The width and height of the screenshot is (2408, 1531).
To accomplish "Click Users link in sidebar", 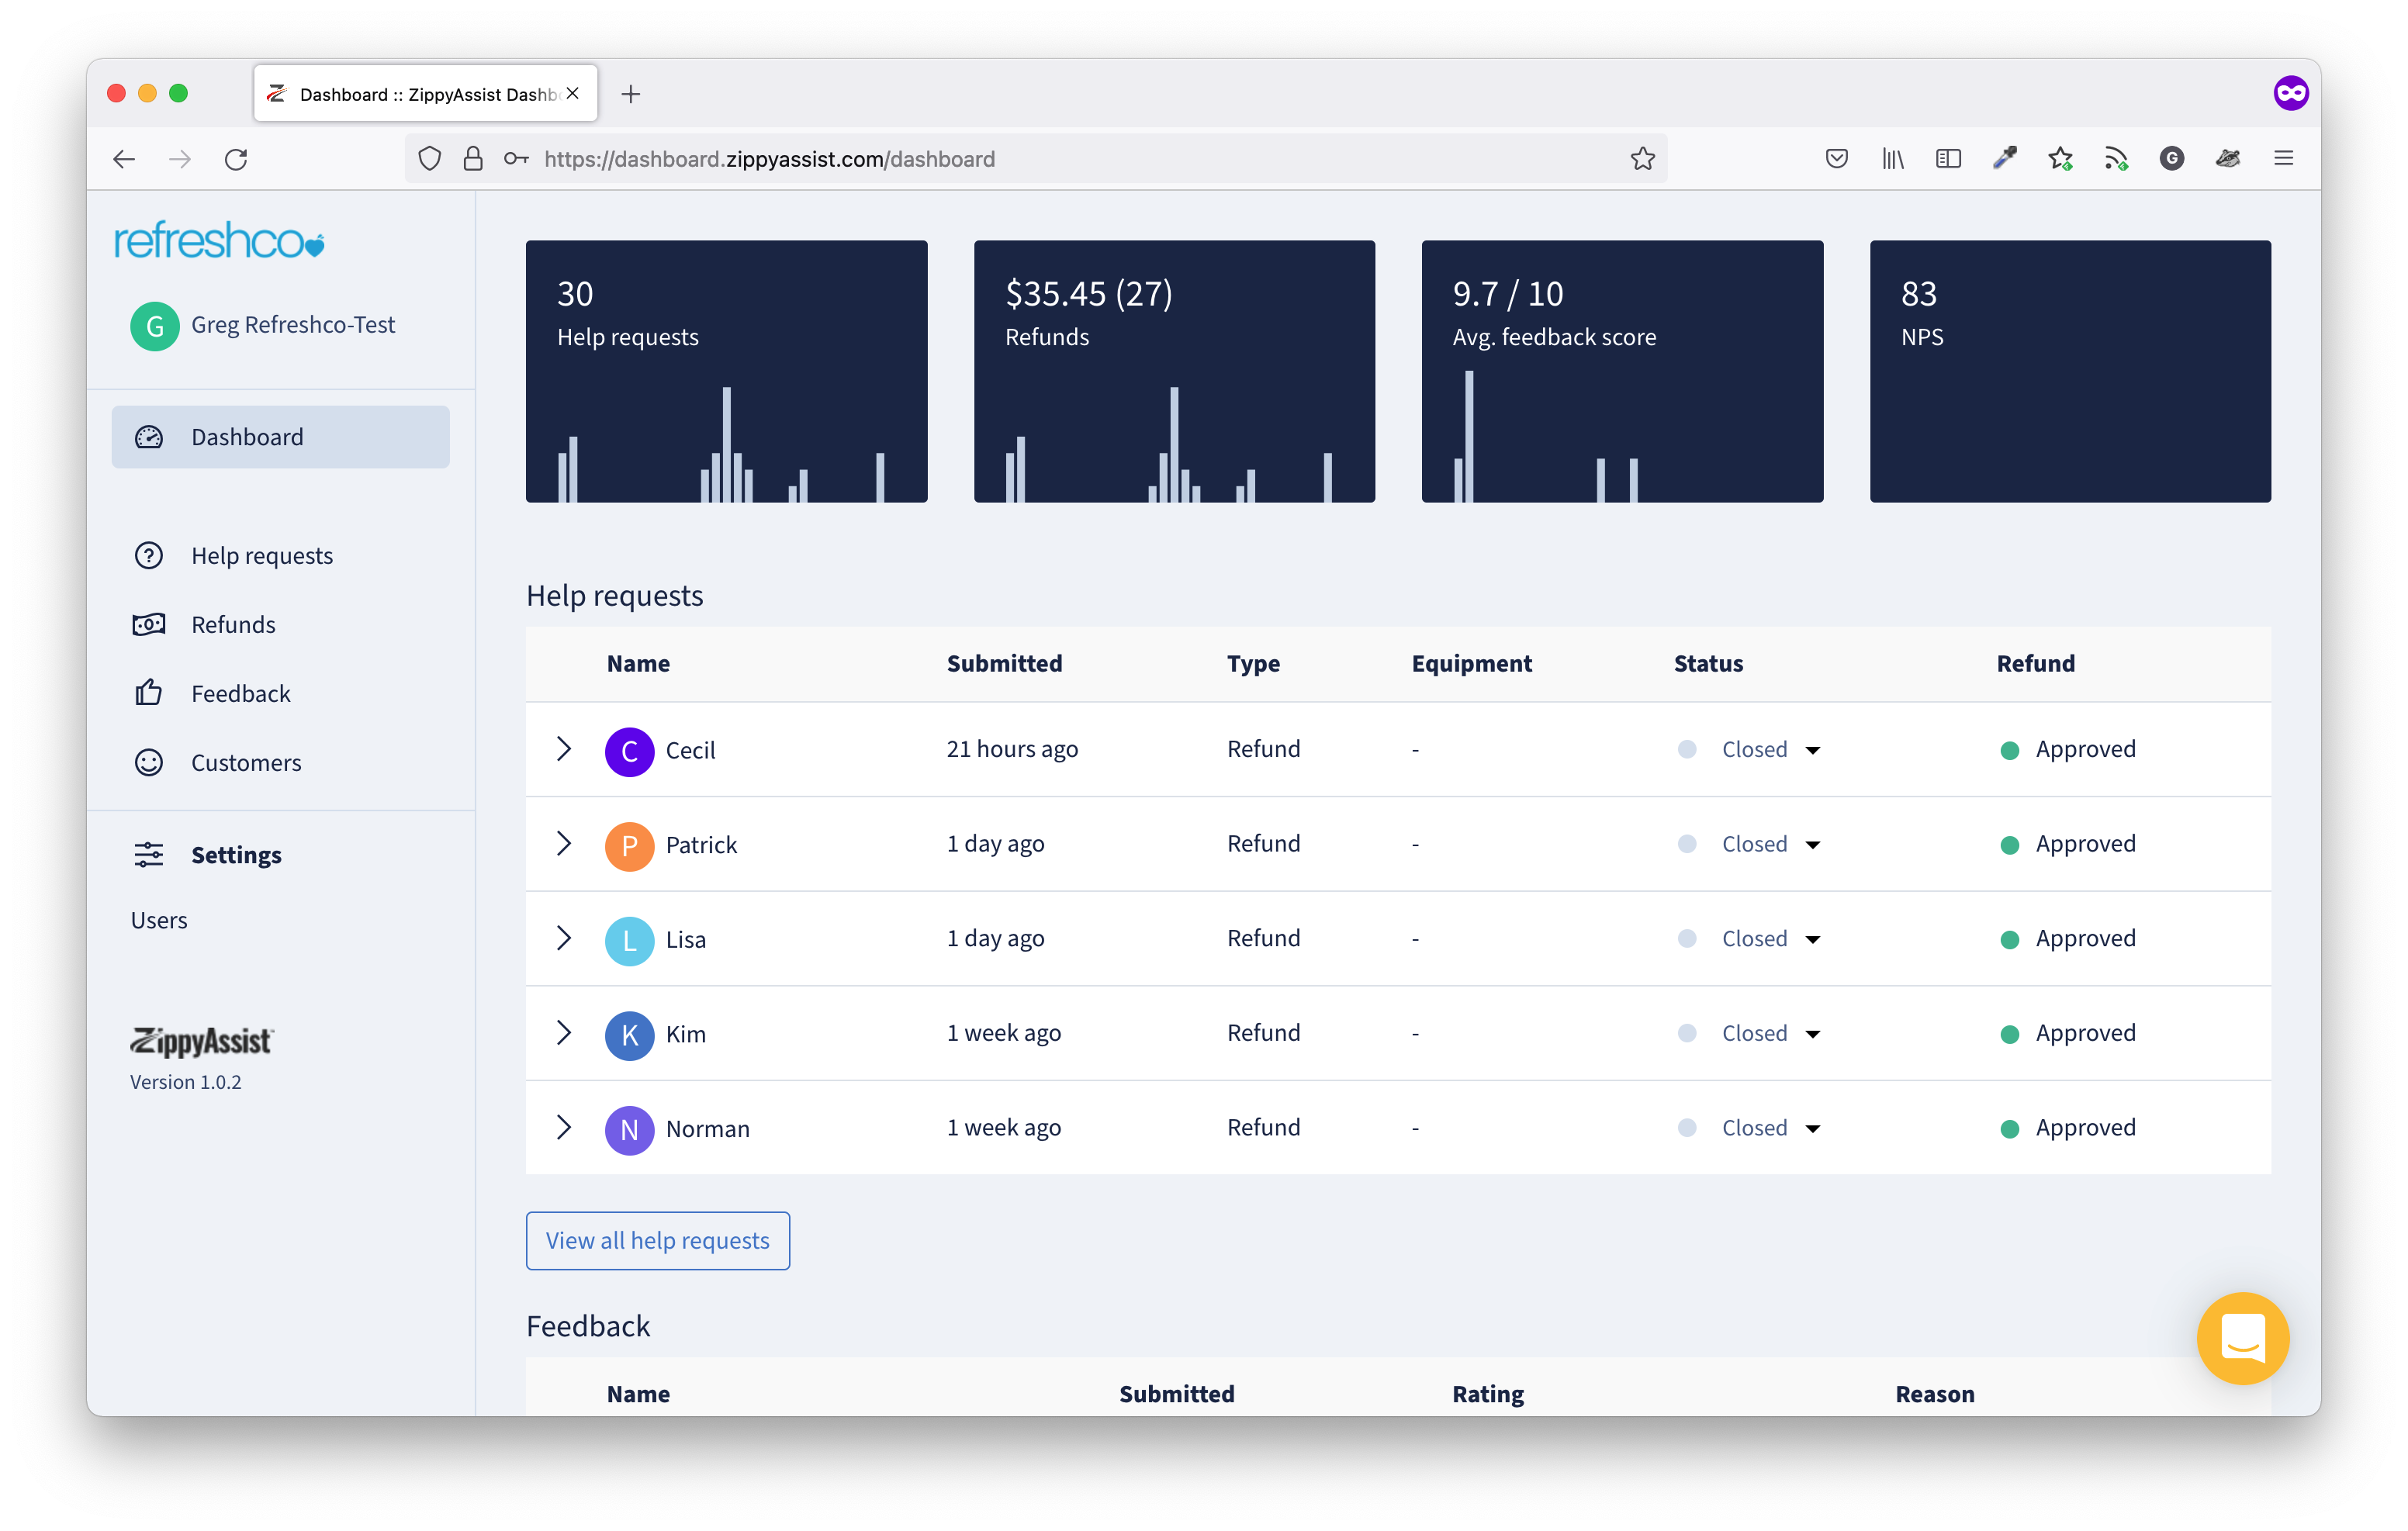I will pos(160,919).
